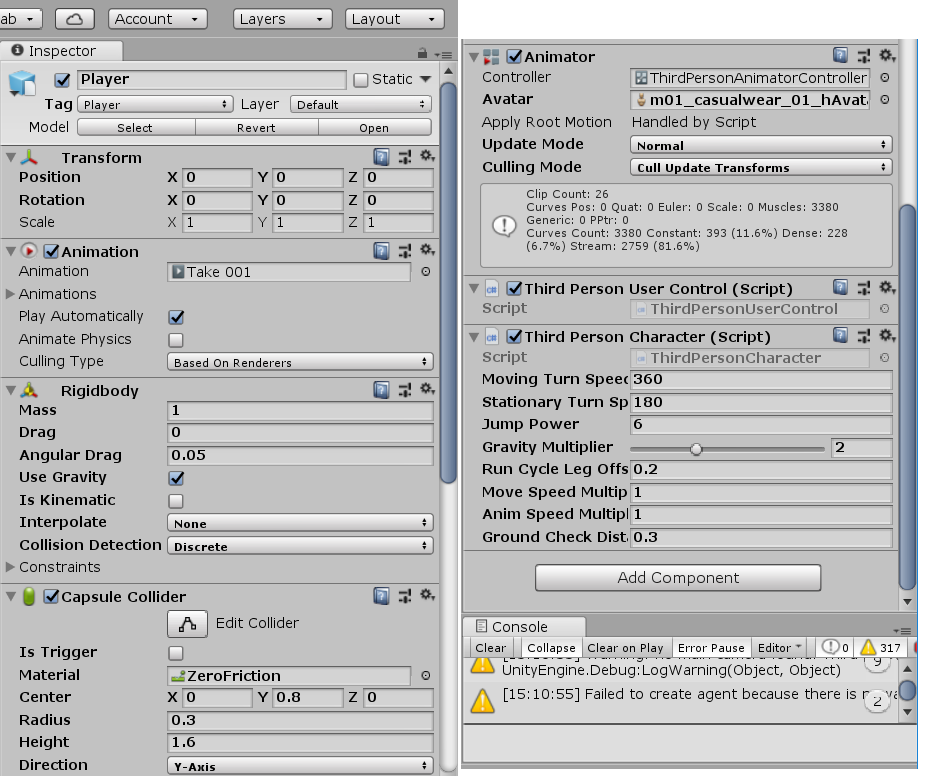This screenshot has width=925, height=776.
Task: Click the Animation component settings gear
Action: point(428,251)
